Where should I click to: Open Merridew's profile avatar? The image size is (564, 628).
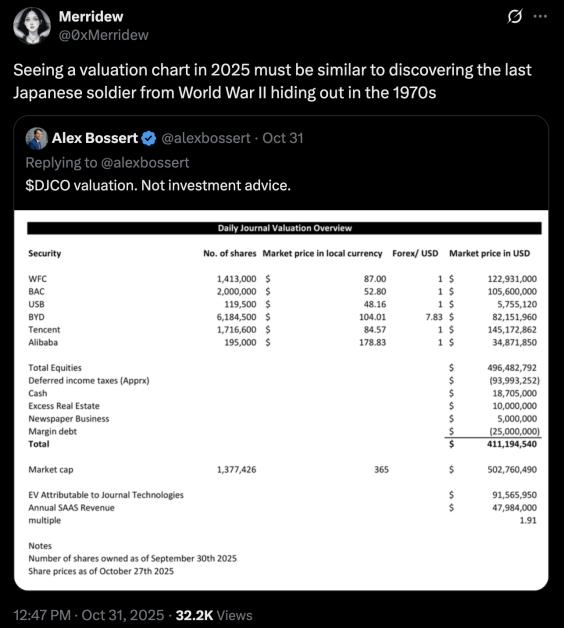click(x=32, y=26)
